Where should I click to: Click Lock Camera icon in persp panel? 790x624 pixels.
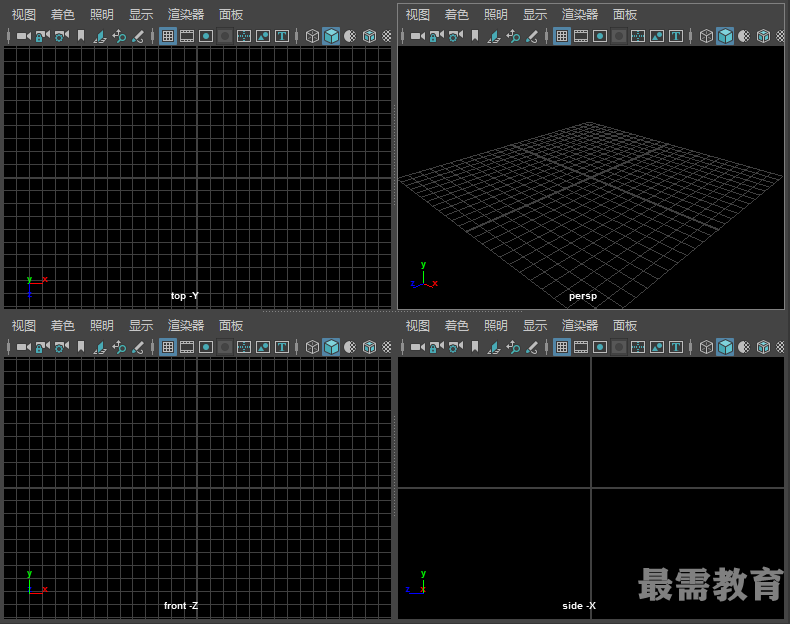tap(437, 36)
